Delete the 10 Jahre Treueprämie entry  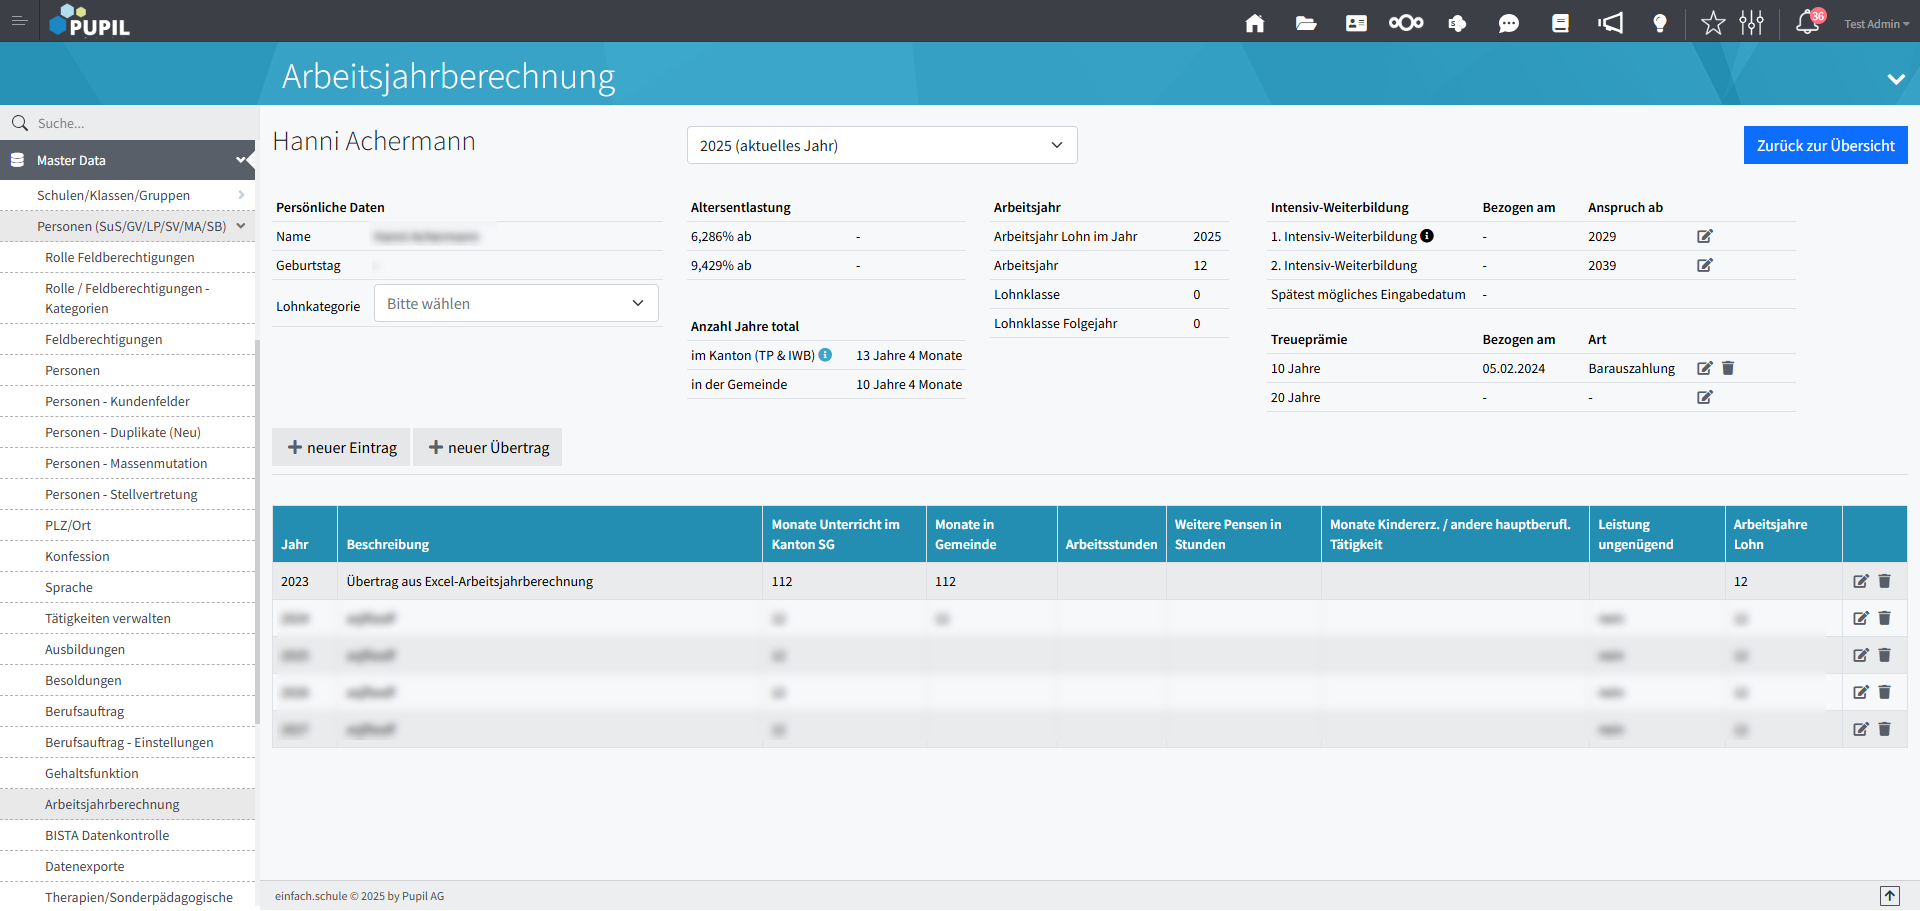pos(1728,368)
